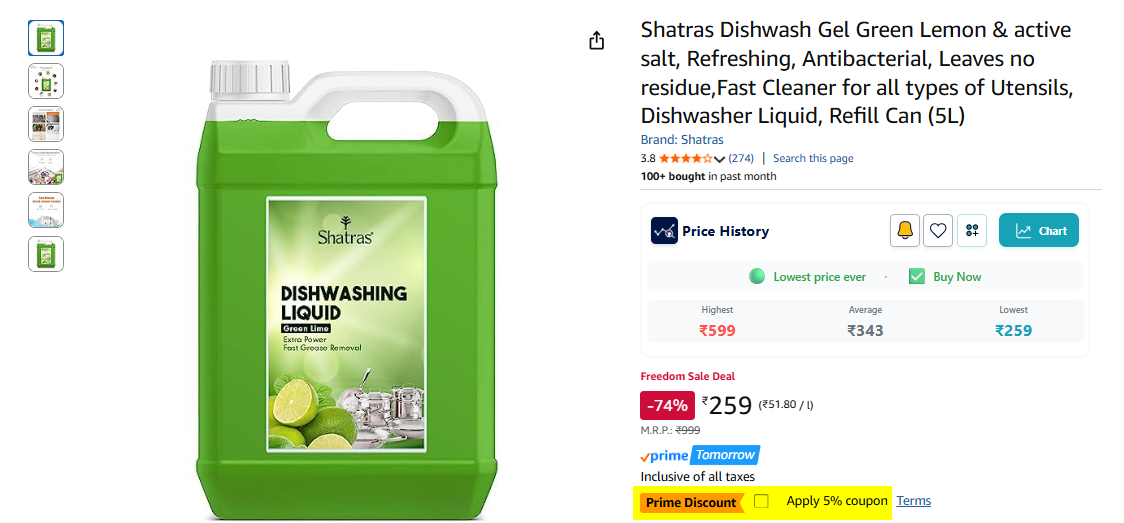The height and width of the screenshot is (523, 1124).
Task: Click the green Buy Now checkmark icon
Action: (x=917, y=277)
